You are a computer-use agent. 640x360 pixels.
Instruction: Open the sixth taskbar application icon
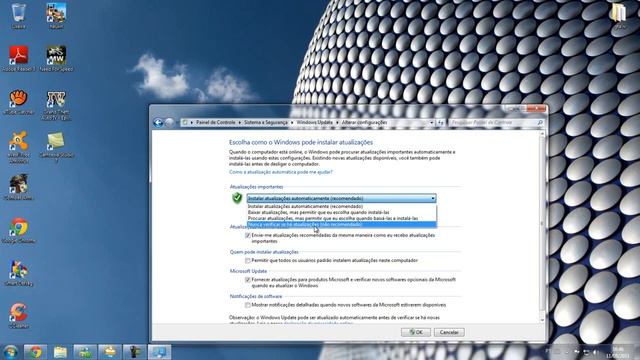pos(135,352)
